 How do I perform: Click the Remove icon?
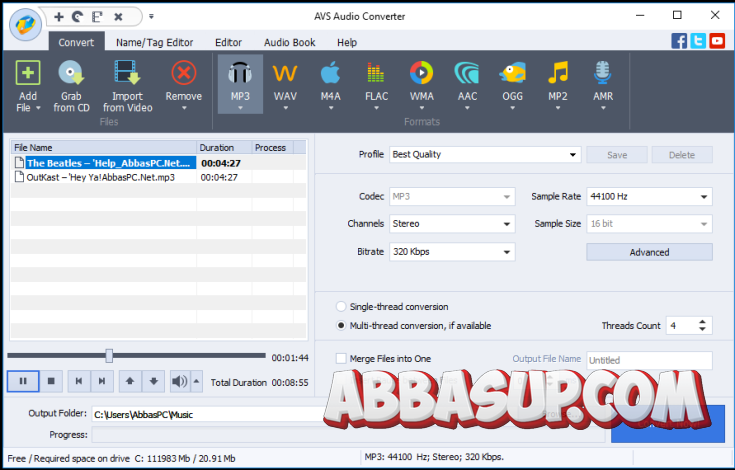tap(184, 73)
